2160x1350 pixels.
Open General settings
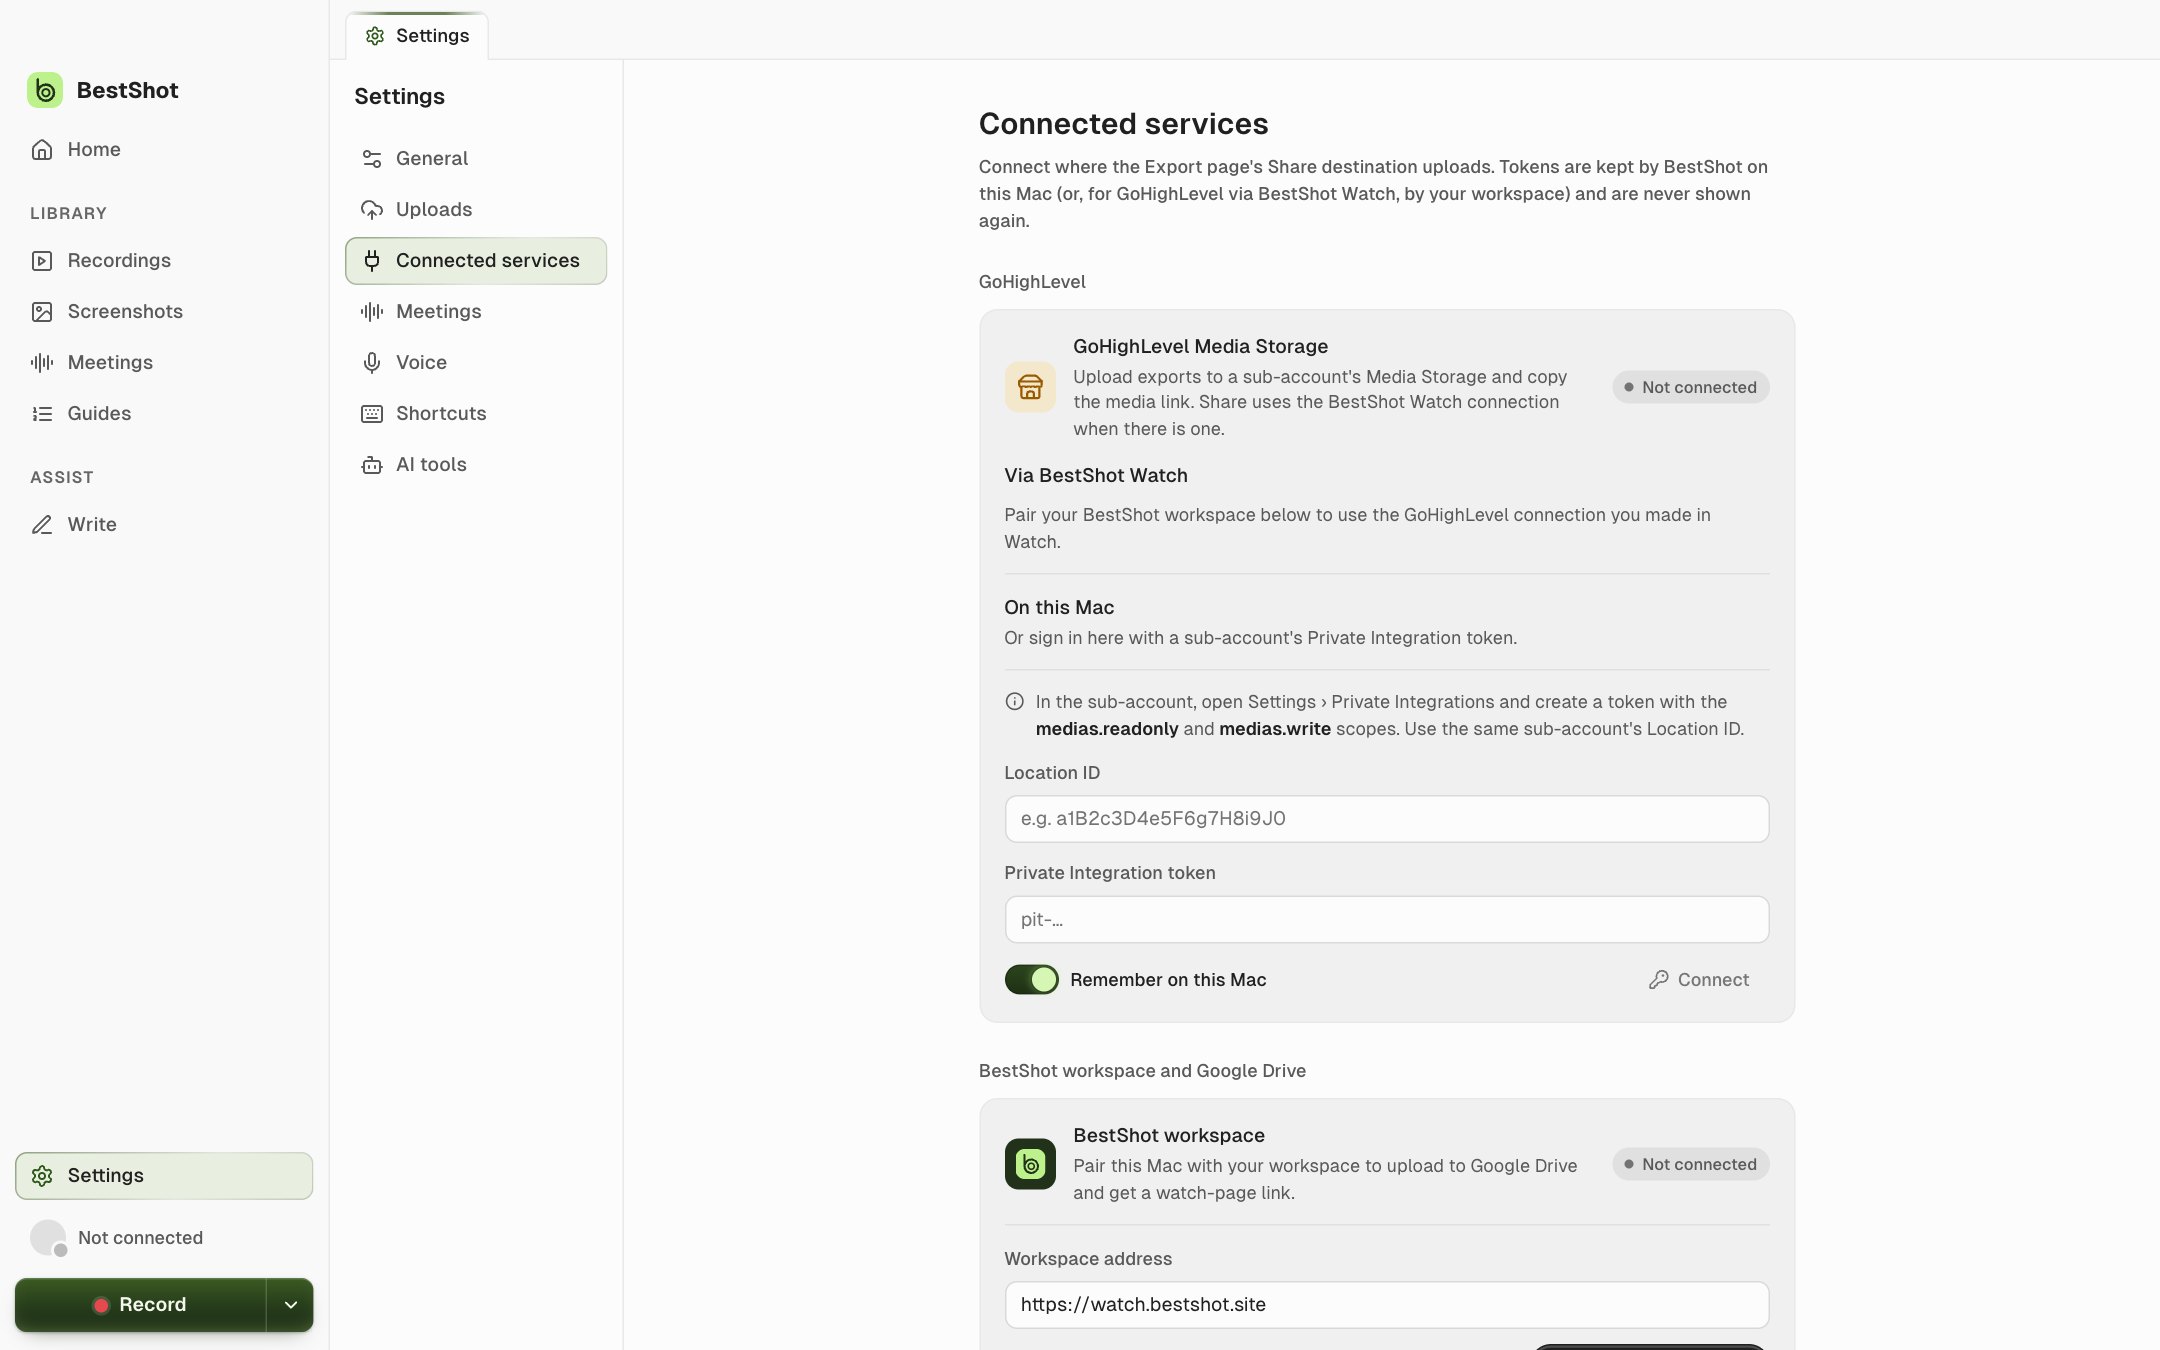pos(476,158)
